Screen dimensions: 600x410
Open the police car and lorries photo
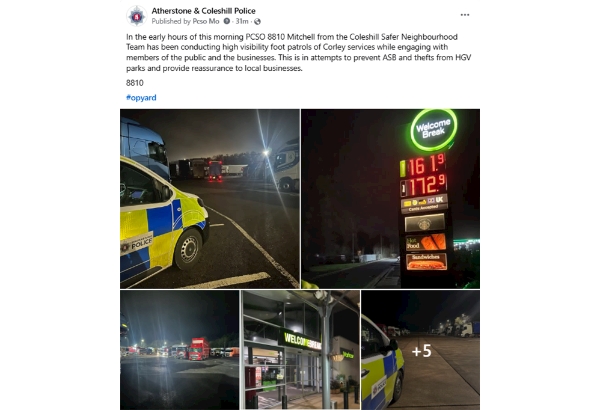point(210,199)
